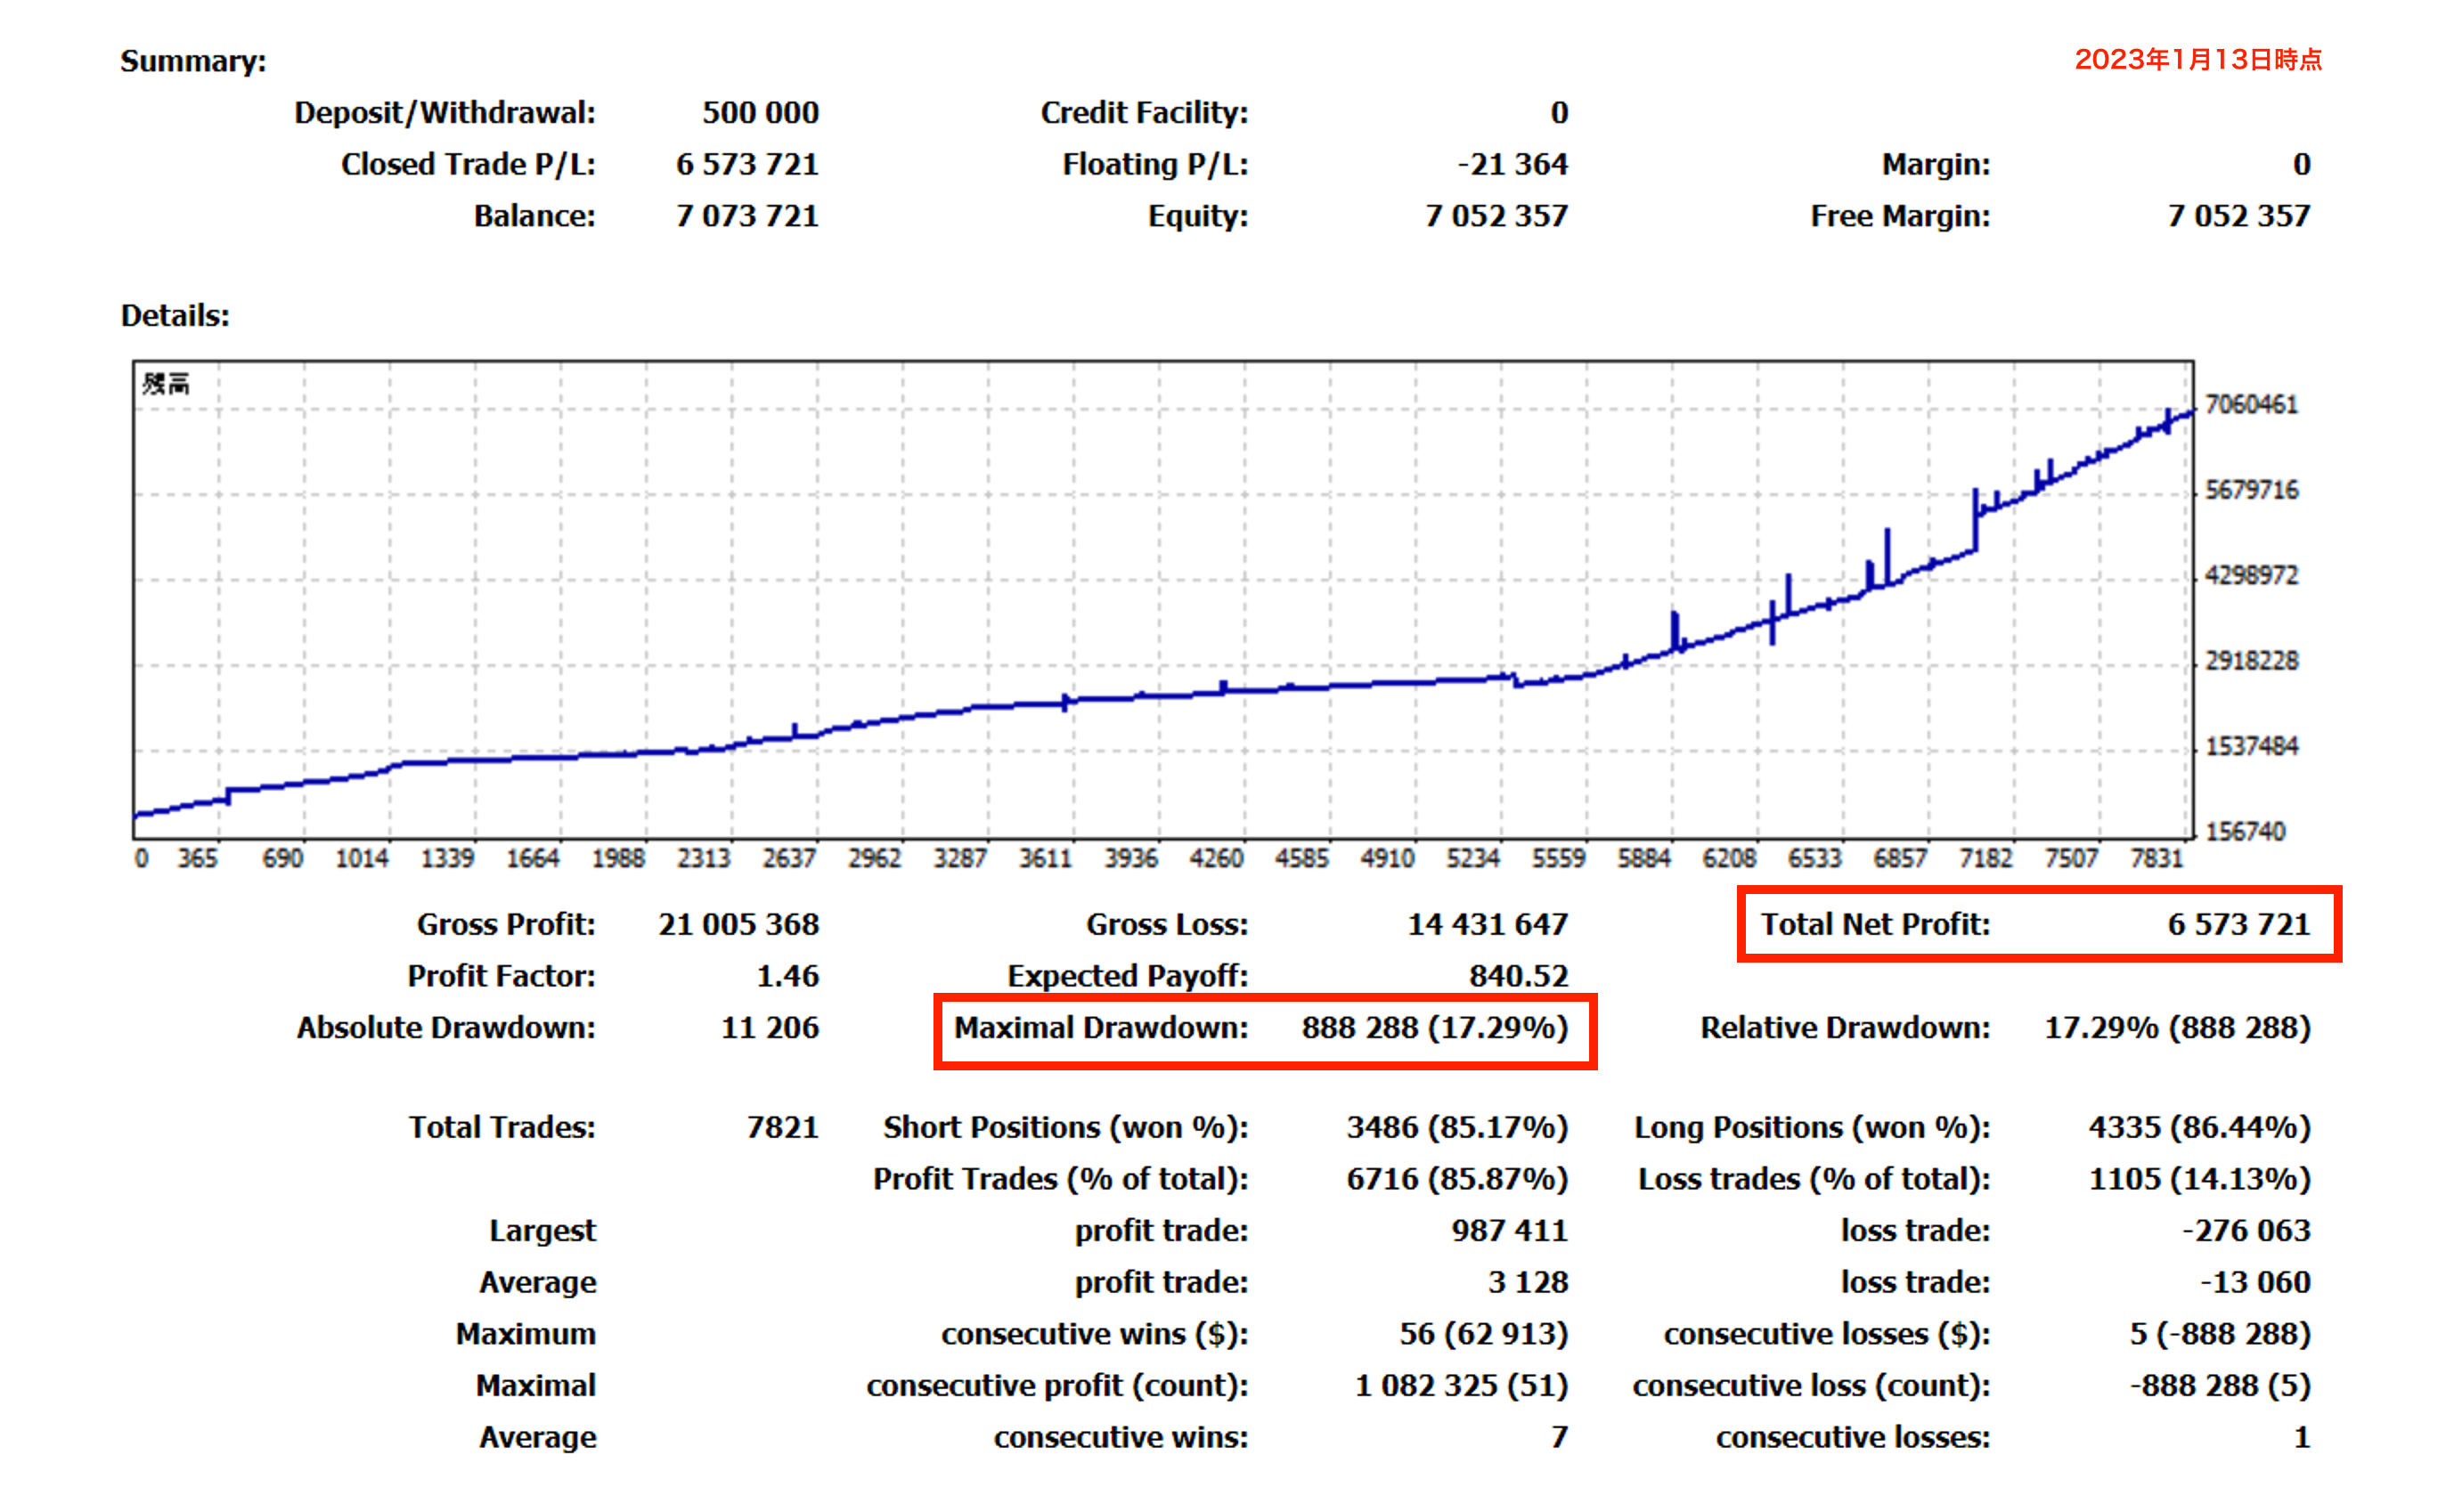Click the Gross Profit value 21 005 368
Viewport: 2446px width, 1512px height.
(738, 924)
